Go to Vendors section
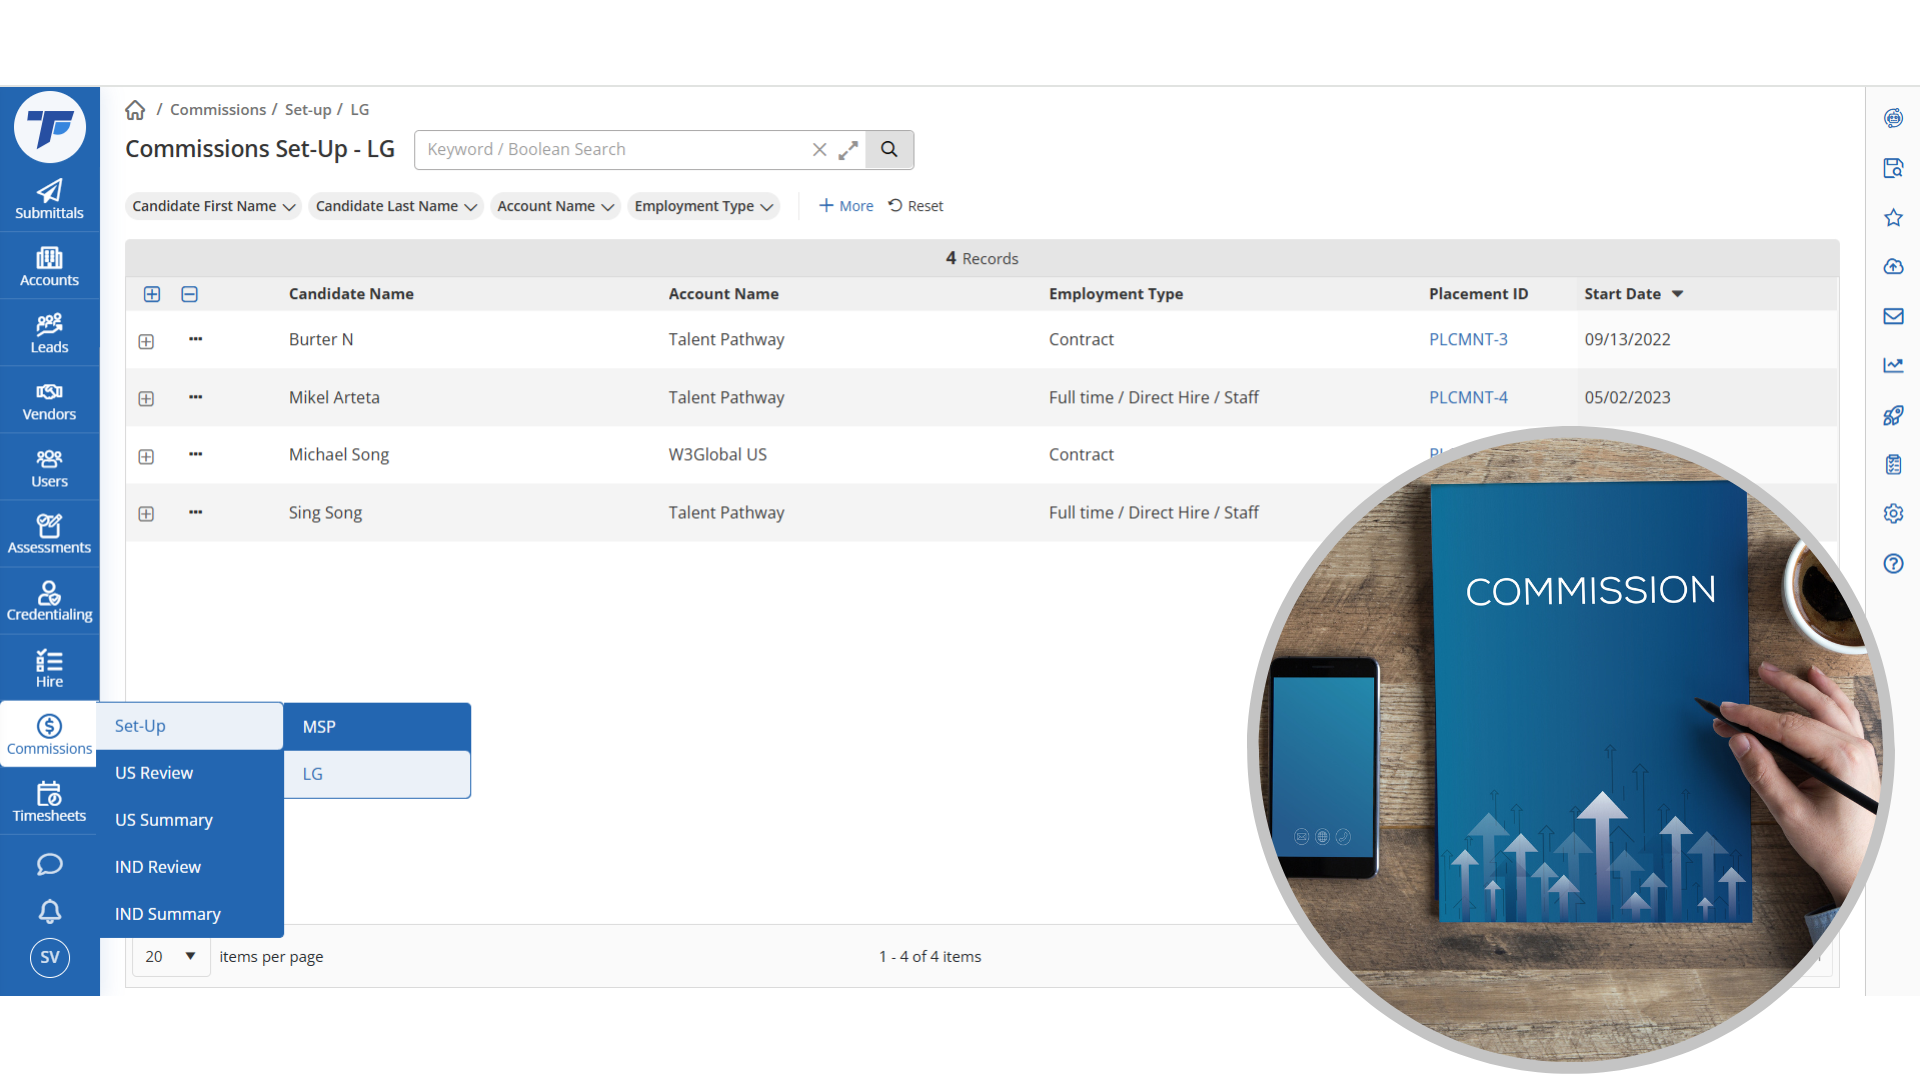Screen dimensions: 1920x1080 [49, 400]
